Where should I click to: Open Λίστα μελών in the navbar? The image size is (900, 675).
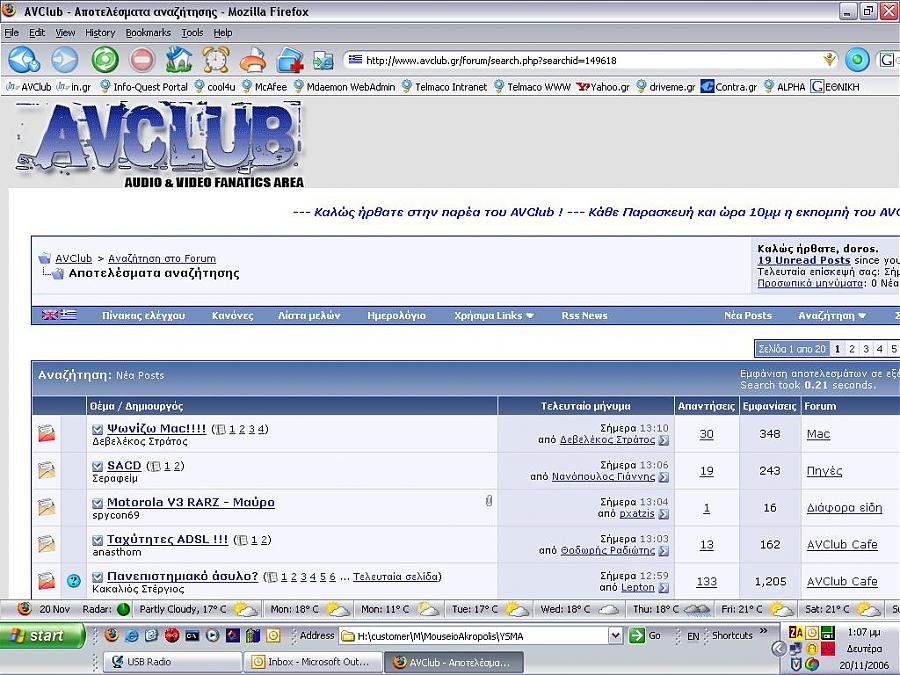point(309,315)
